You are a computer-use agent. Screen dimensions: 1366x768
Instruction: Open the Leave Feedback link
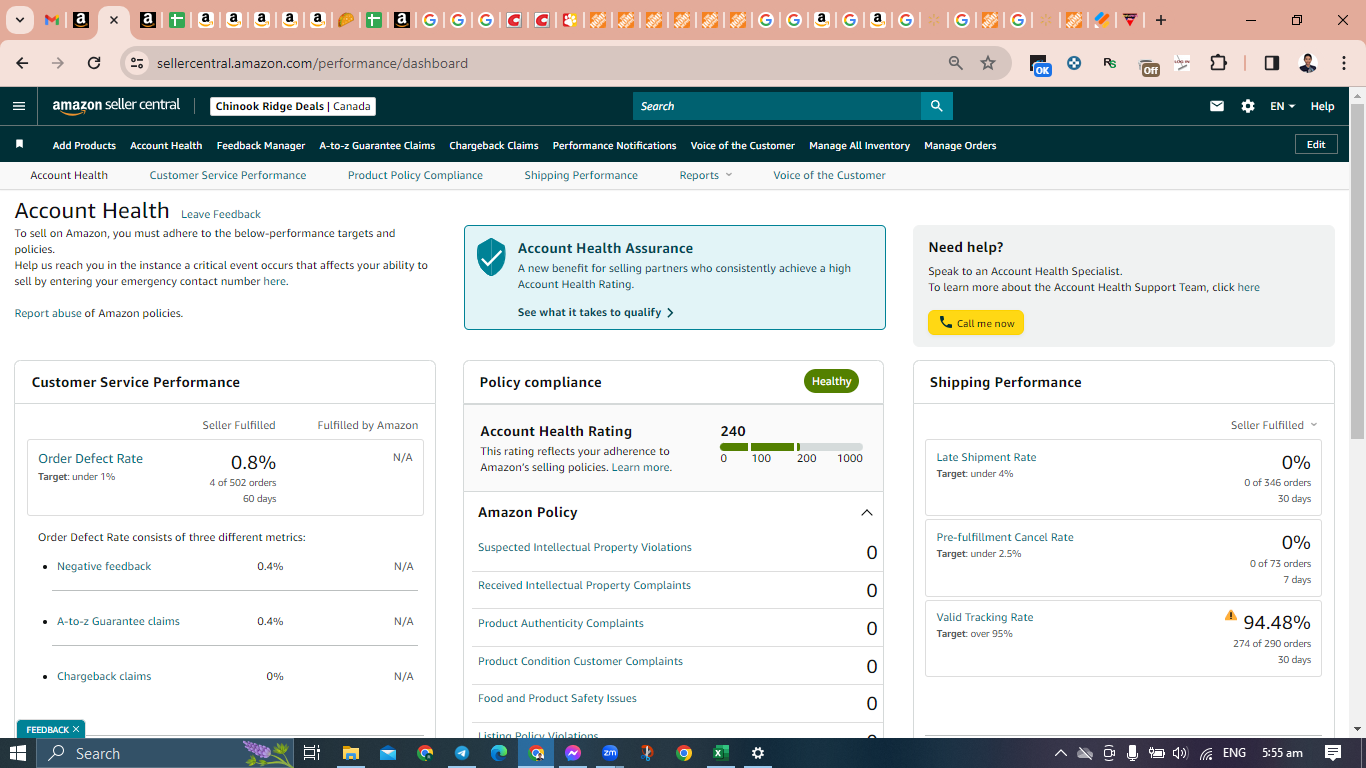221,214
